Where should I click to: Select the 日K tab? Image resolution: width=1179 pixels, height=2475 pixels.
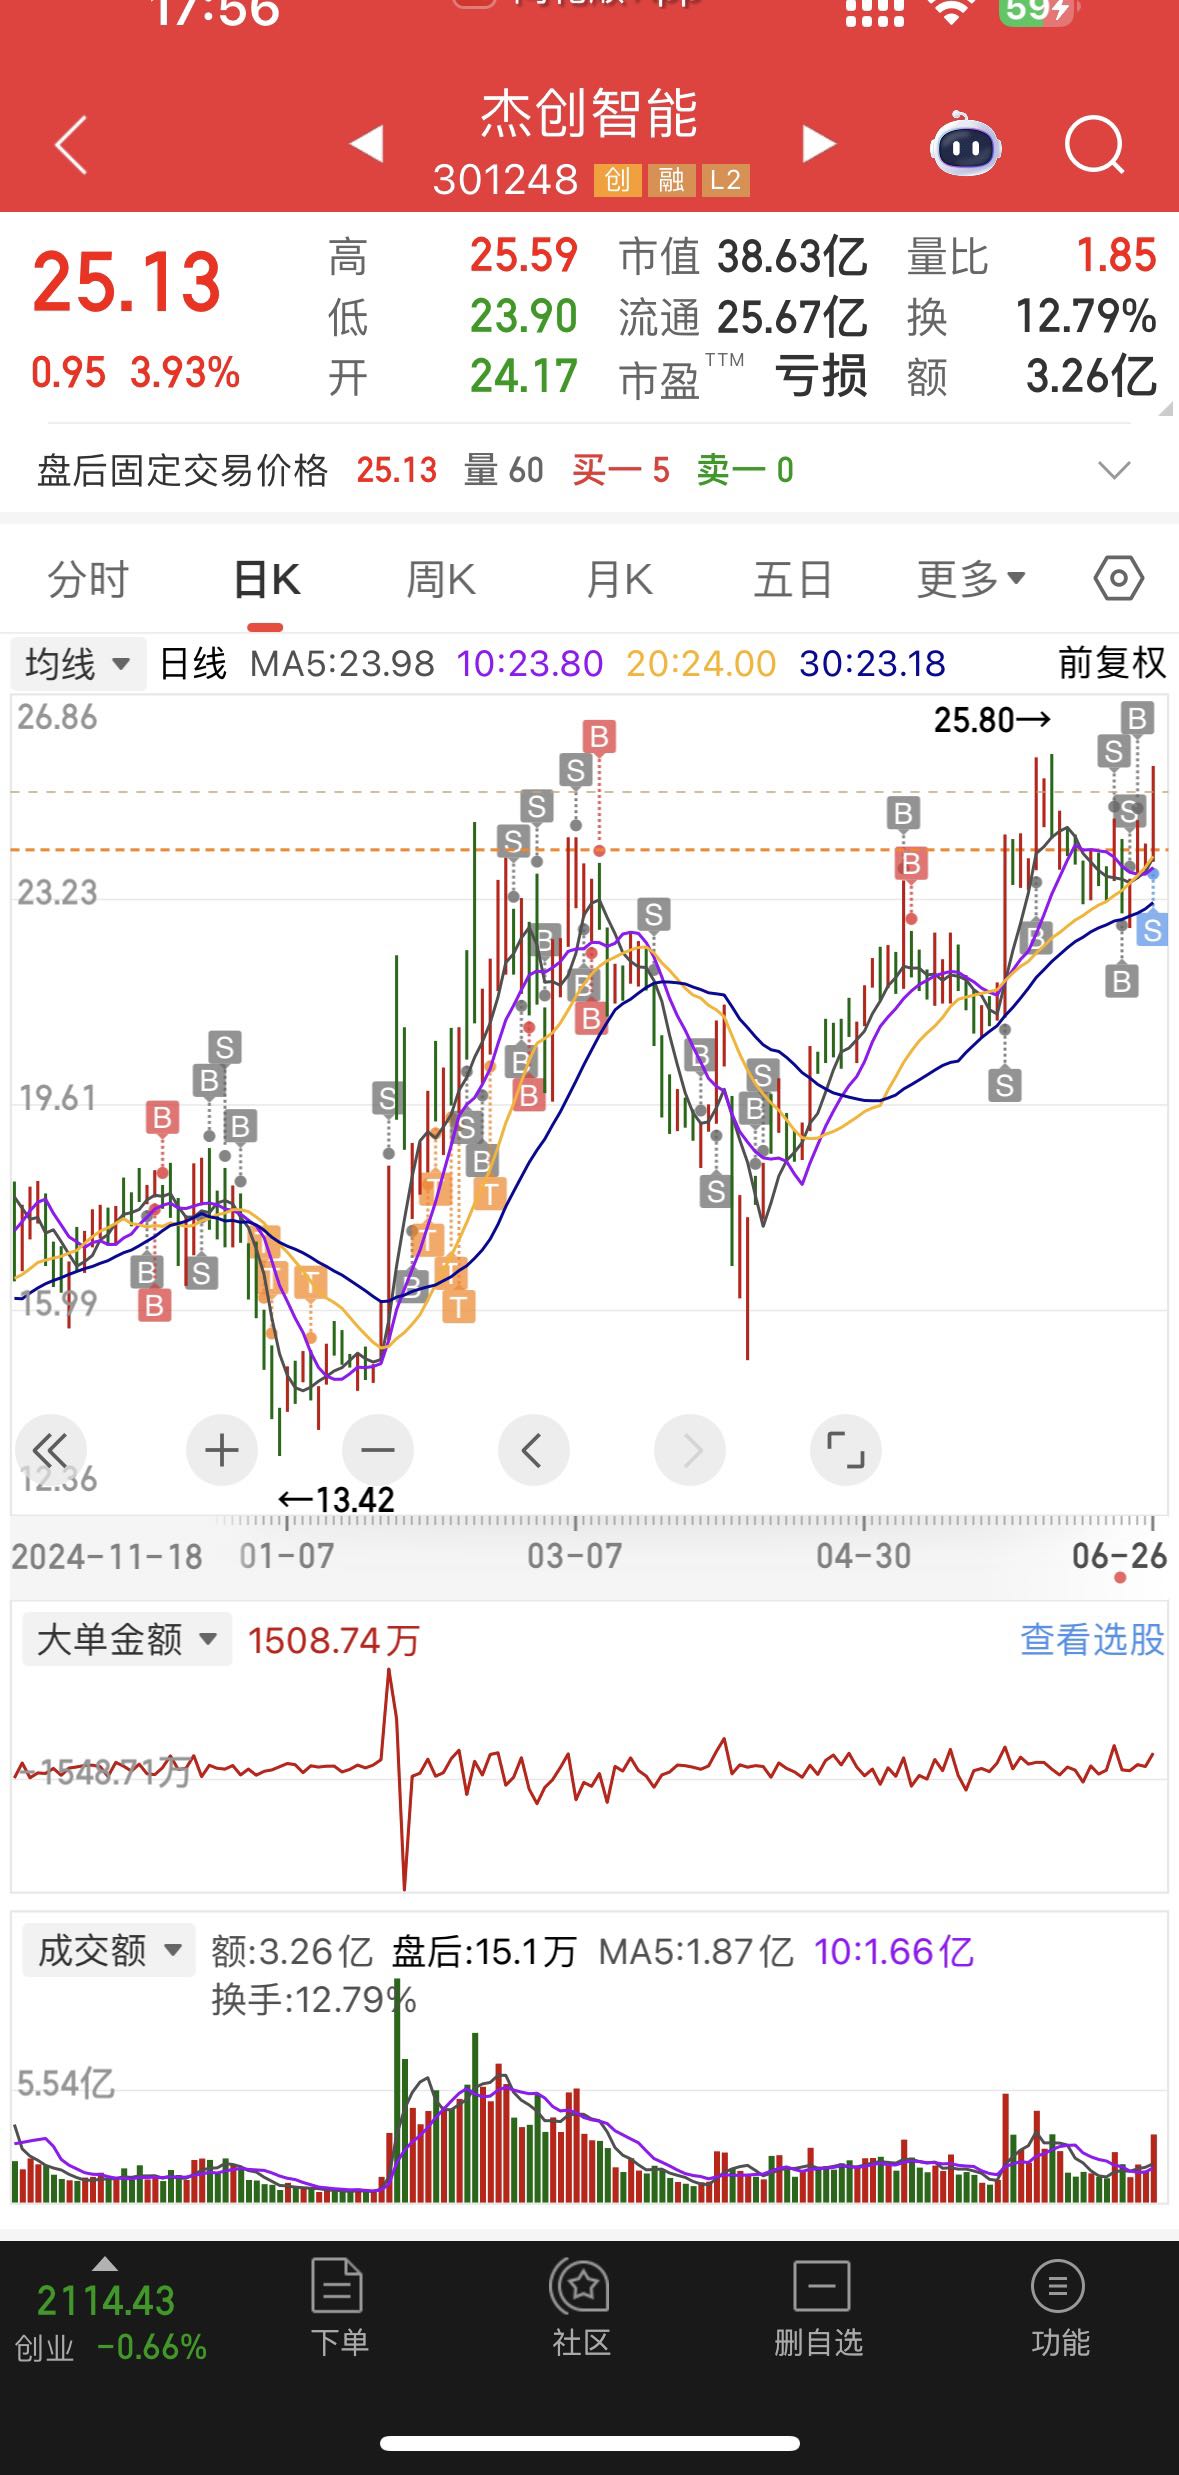point(266,579)
